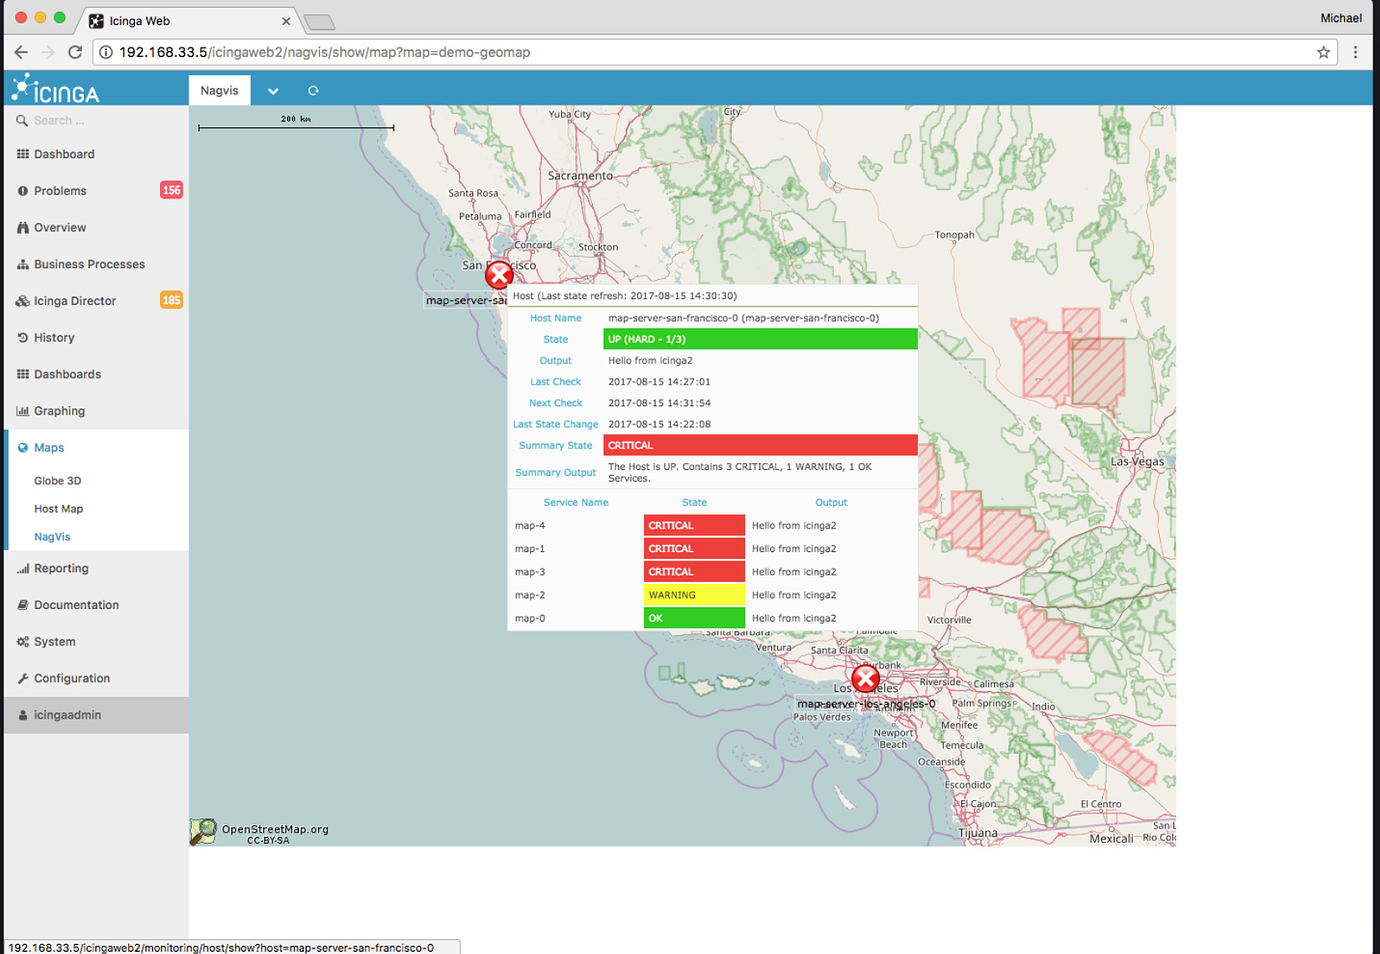Open the browser three-dot menu
The height and width of the screenshot is (954, 1380).
coord(1356,51)
